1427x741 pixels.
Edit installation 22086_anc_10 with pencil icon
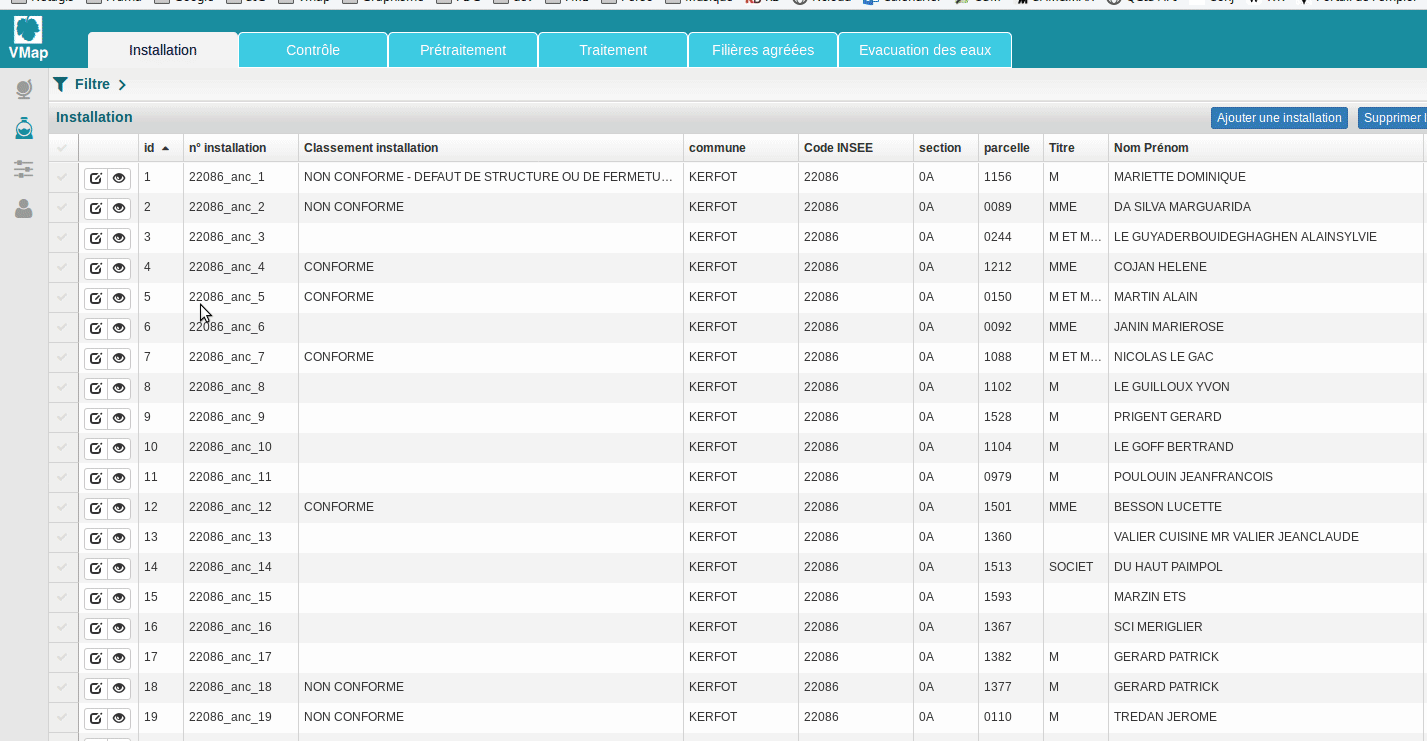pyautogui.click(x=96, y=449)
